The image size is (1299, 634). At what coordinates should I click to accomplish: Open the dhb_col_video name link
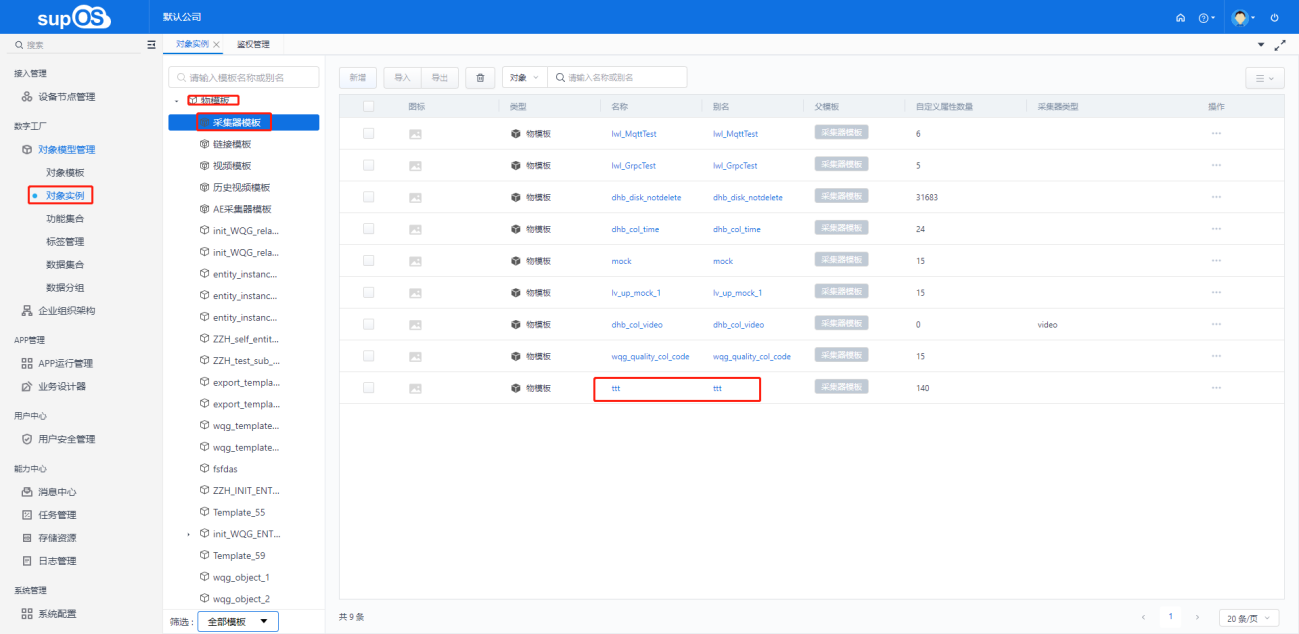pyautogui.click(x=636, y=325)
